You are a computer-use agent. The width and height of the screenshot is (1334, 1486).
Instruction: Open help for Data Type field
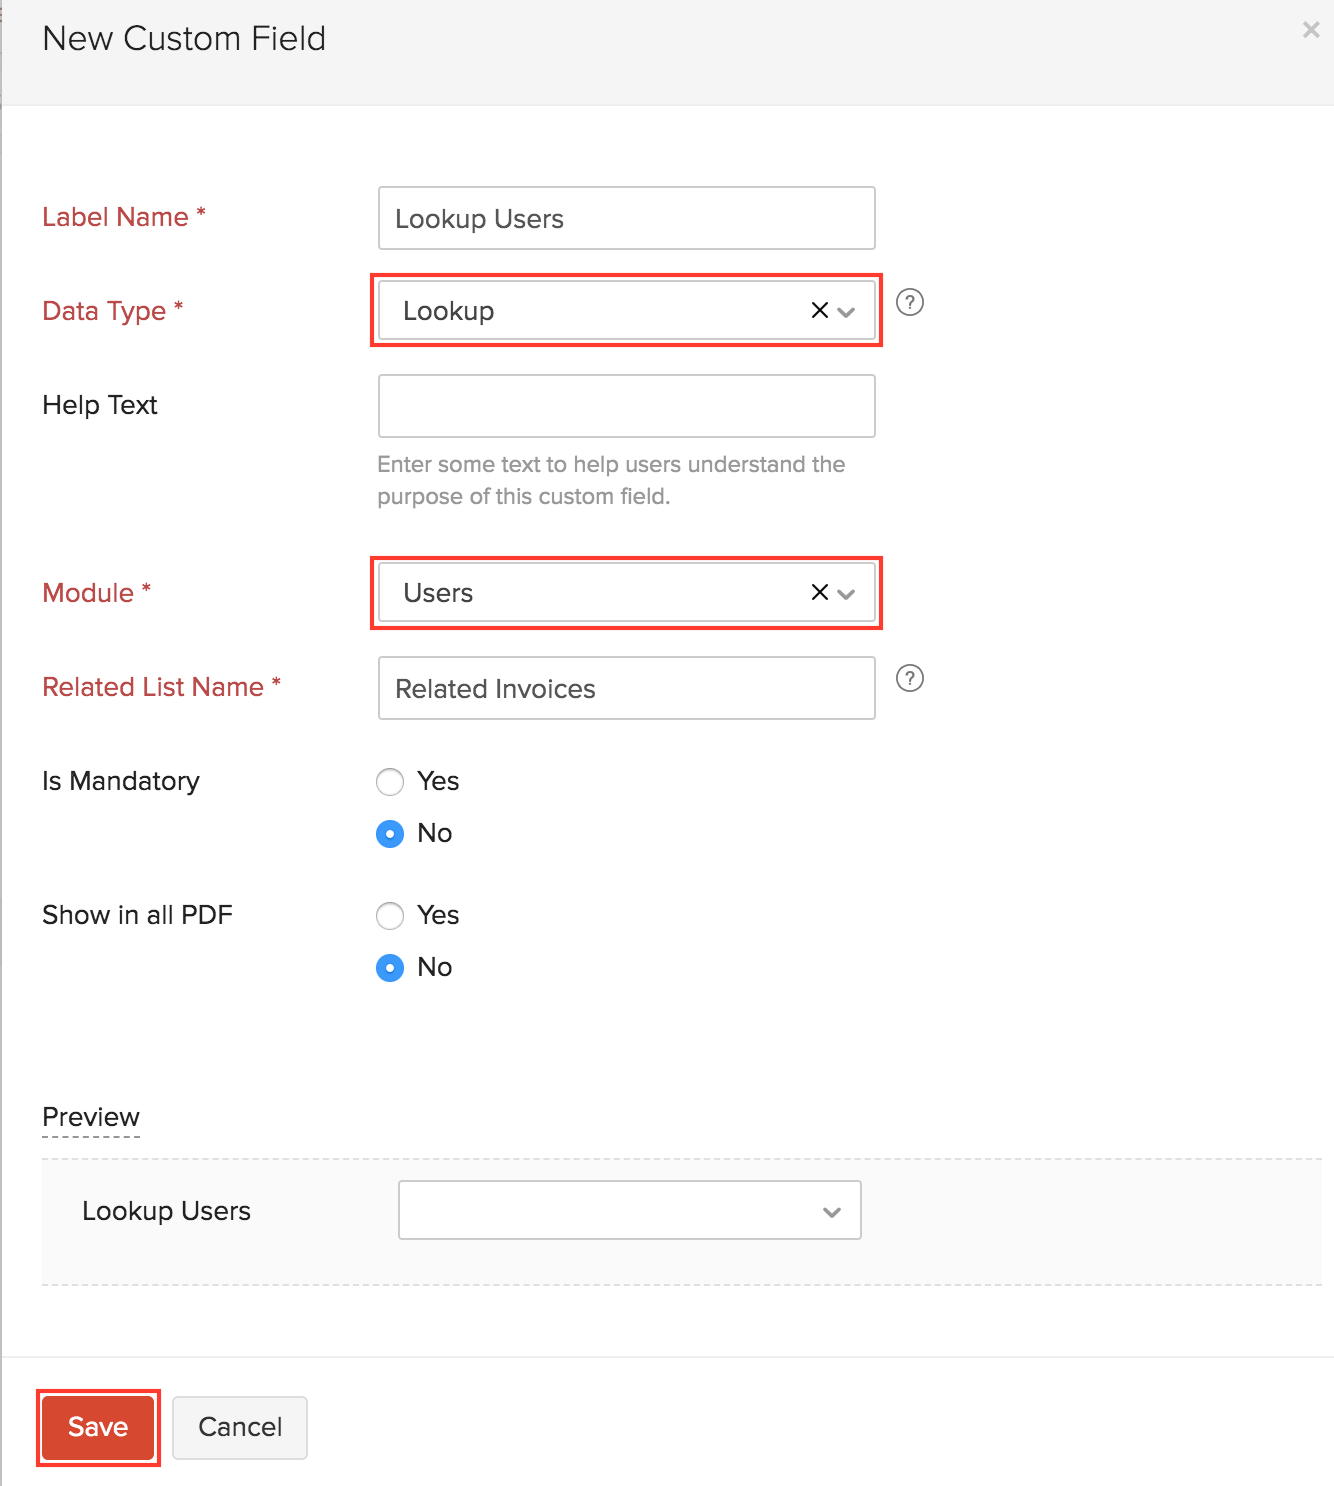click(x=910, y=302)
